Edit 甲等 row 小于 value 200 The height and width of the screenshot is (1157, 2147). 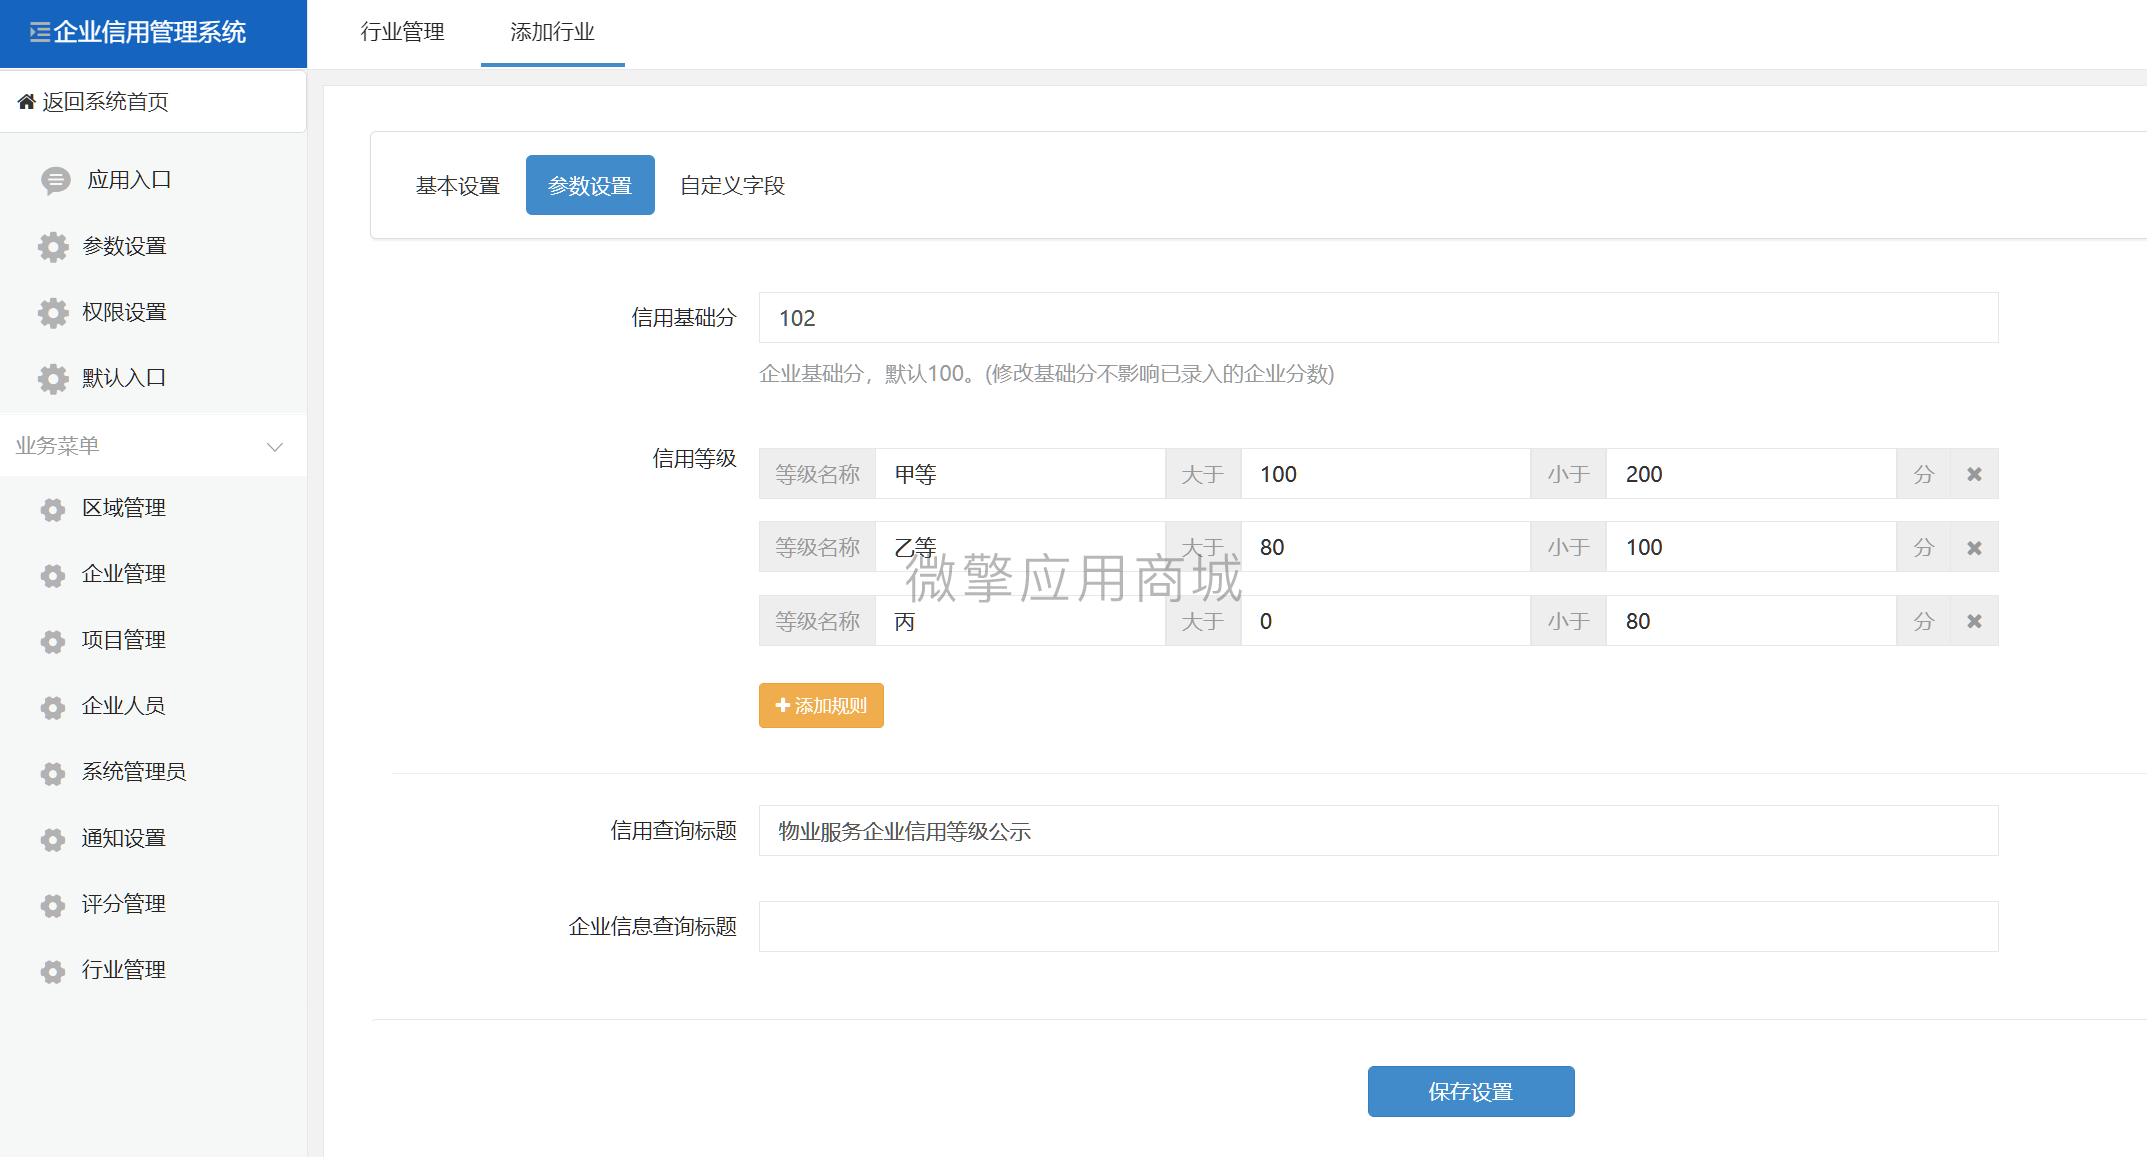tap(1752, 474)
